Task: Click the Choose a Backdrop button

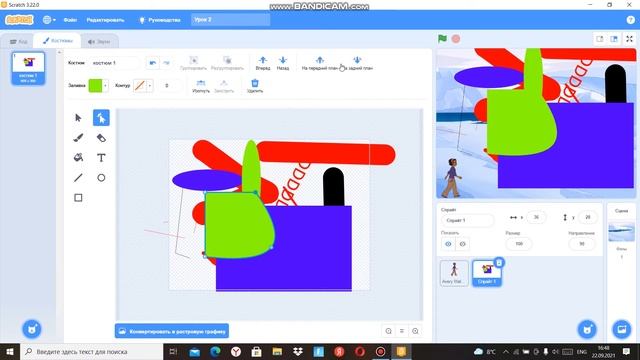Action: click(622, 329)
